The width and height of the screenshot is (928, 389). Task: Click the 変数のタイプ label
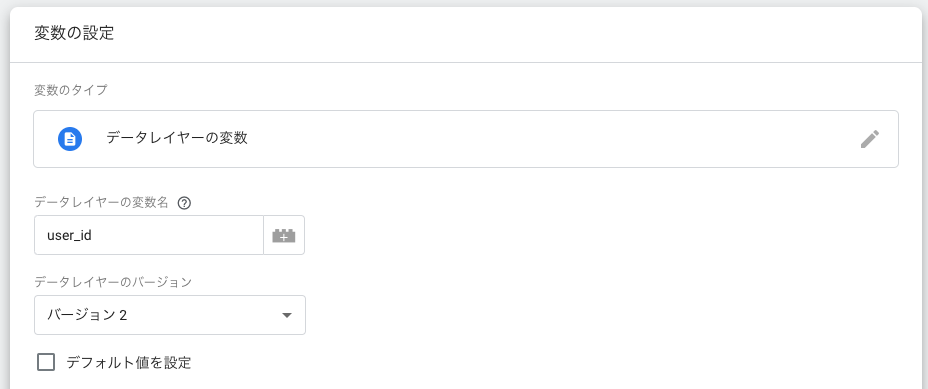71,90
